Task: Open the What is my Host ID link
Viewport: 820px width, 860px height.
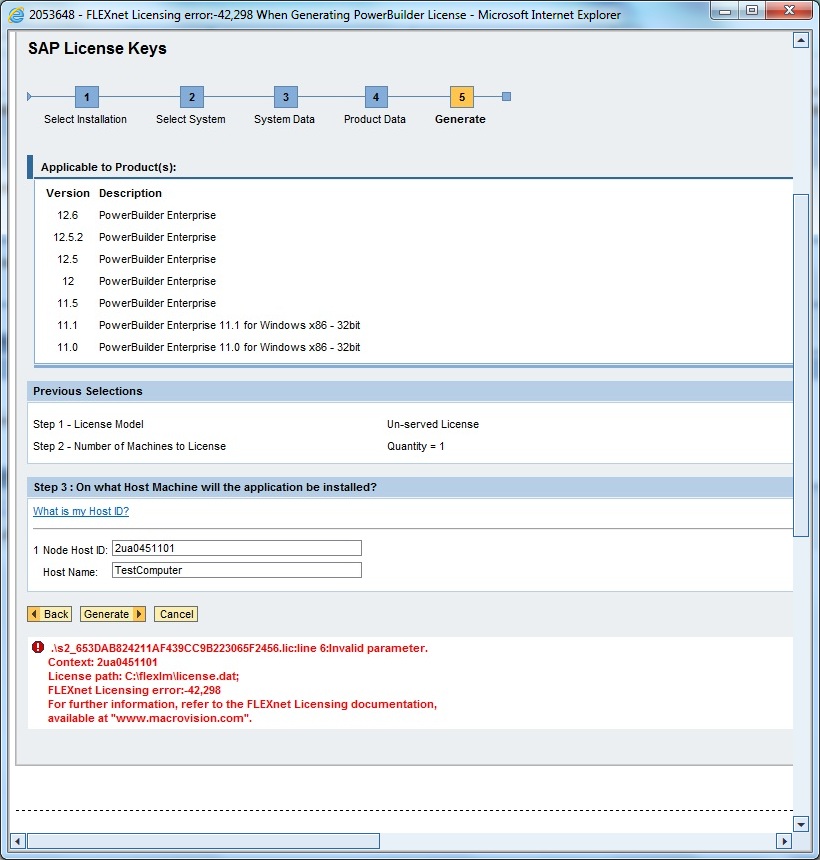Action: [81, 511]
